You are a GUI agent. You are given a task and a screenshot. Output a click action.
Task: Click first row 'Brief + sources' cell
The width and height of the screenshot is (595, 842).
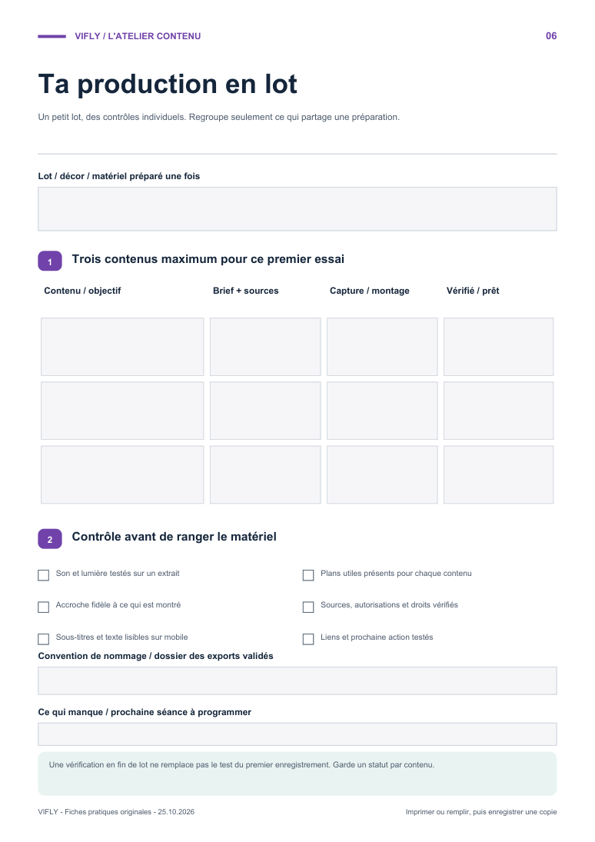tap(265, 346)
